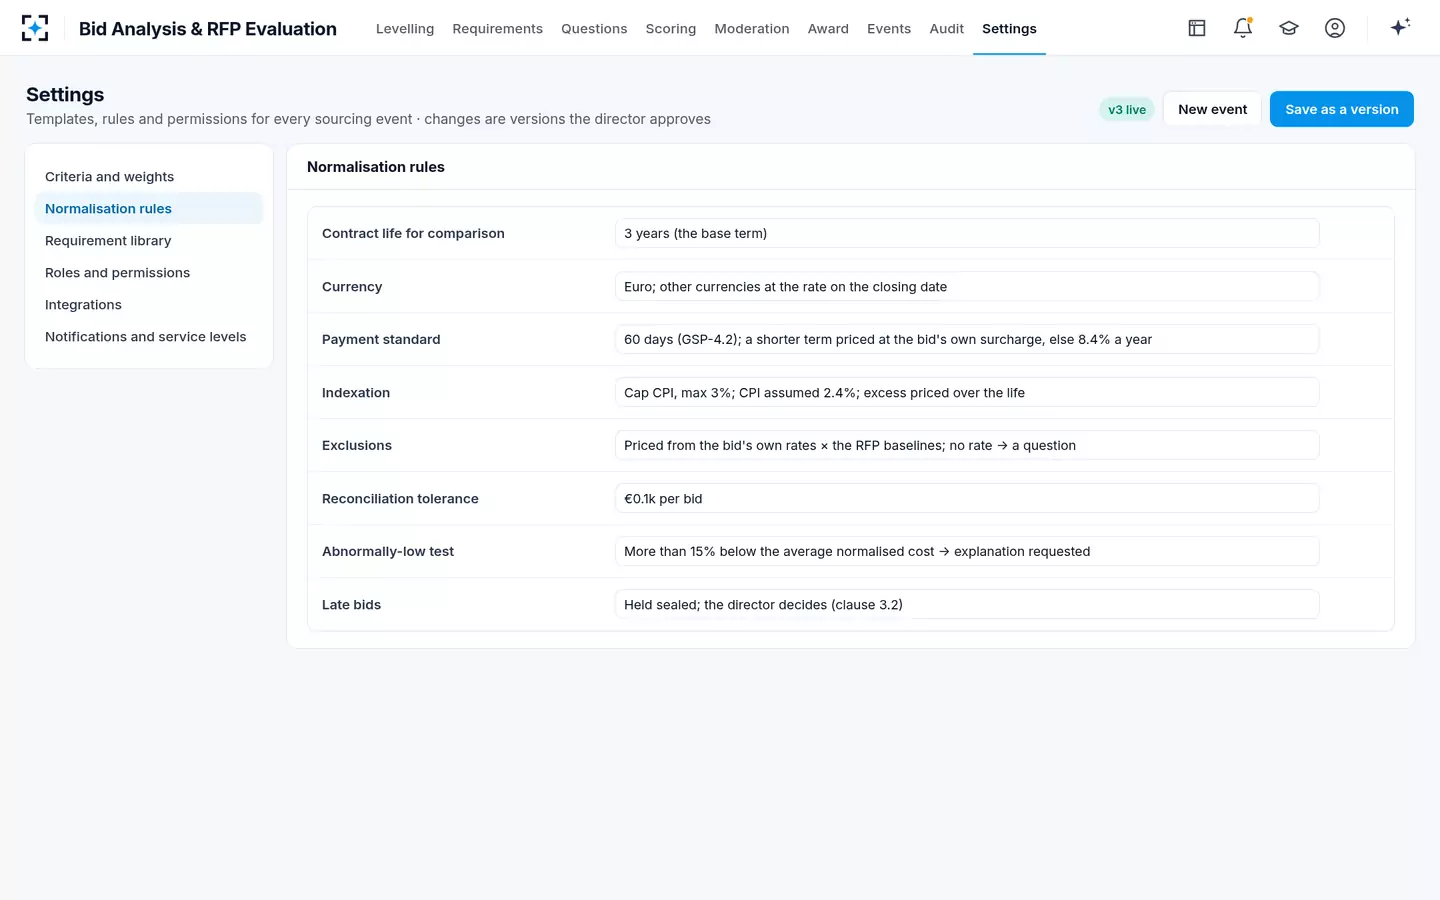Edit the Currency rule field
The image size is (1440, 900).
(967, 286)
